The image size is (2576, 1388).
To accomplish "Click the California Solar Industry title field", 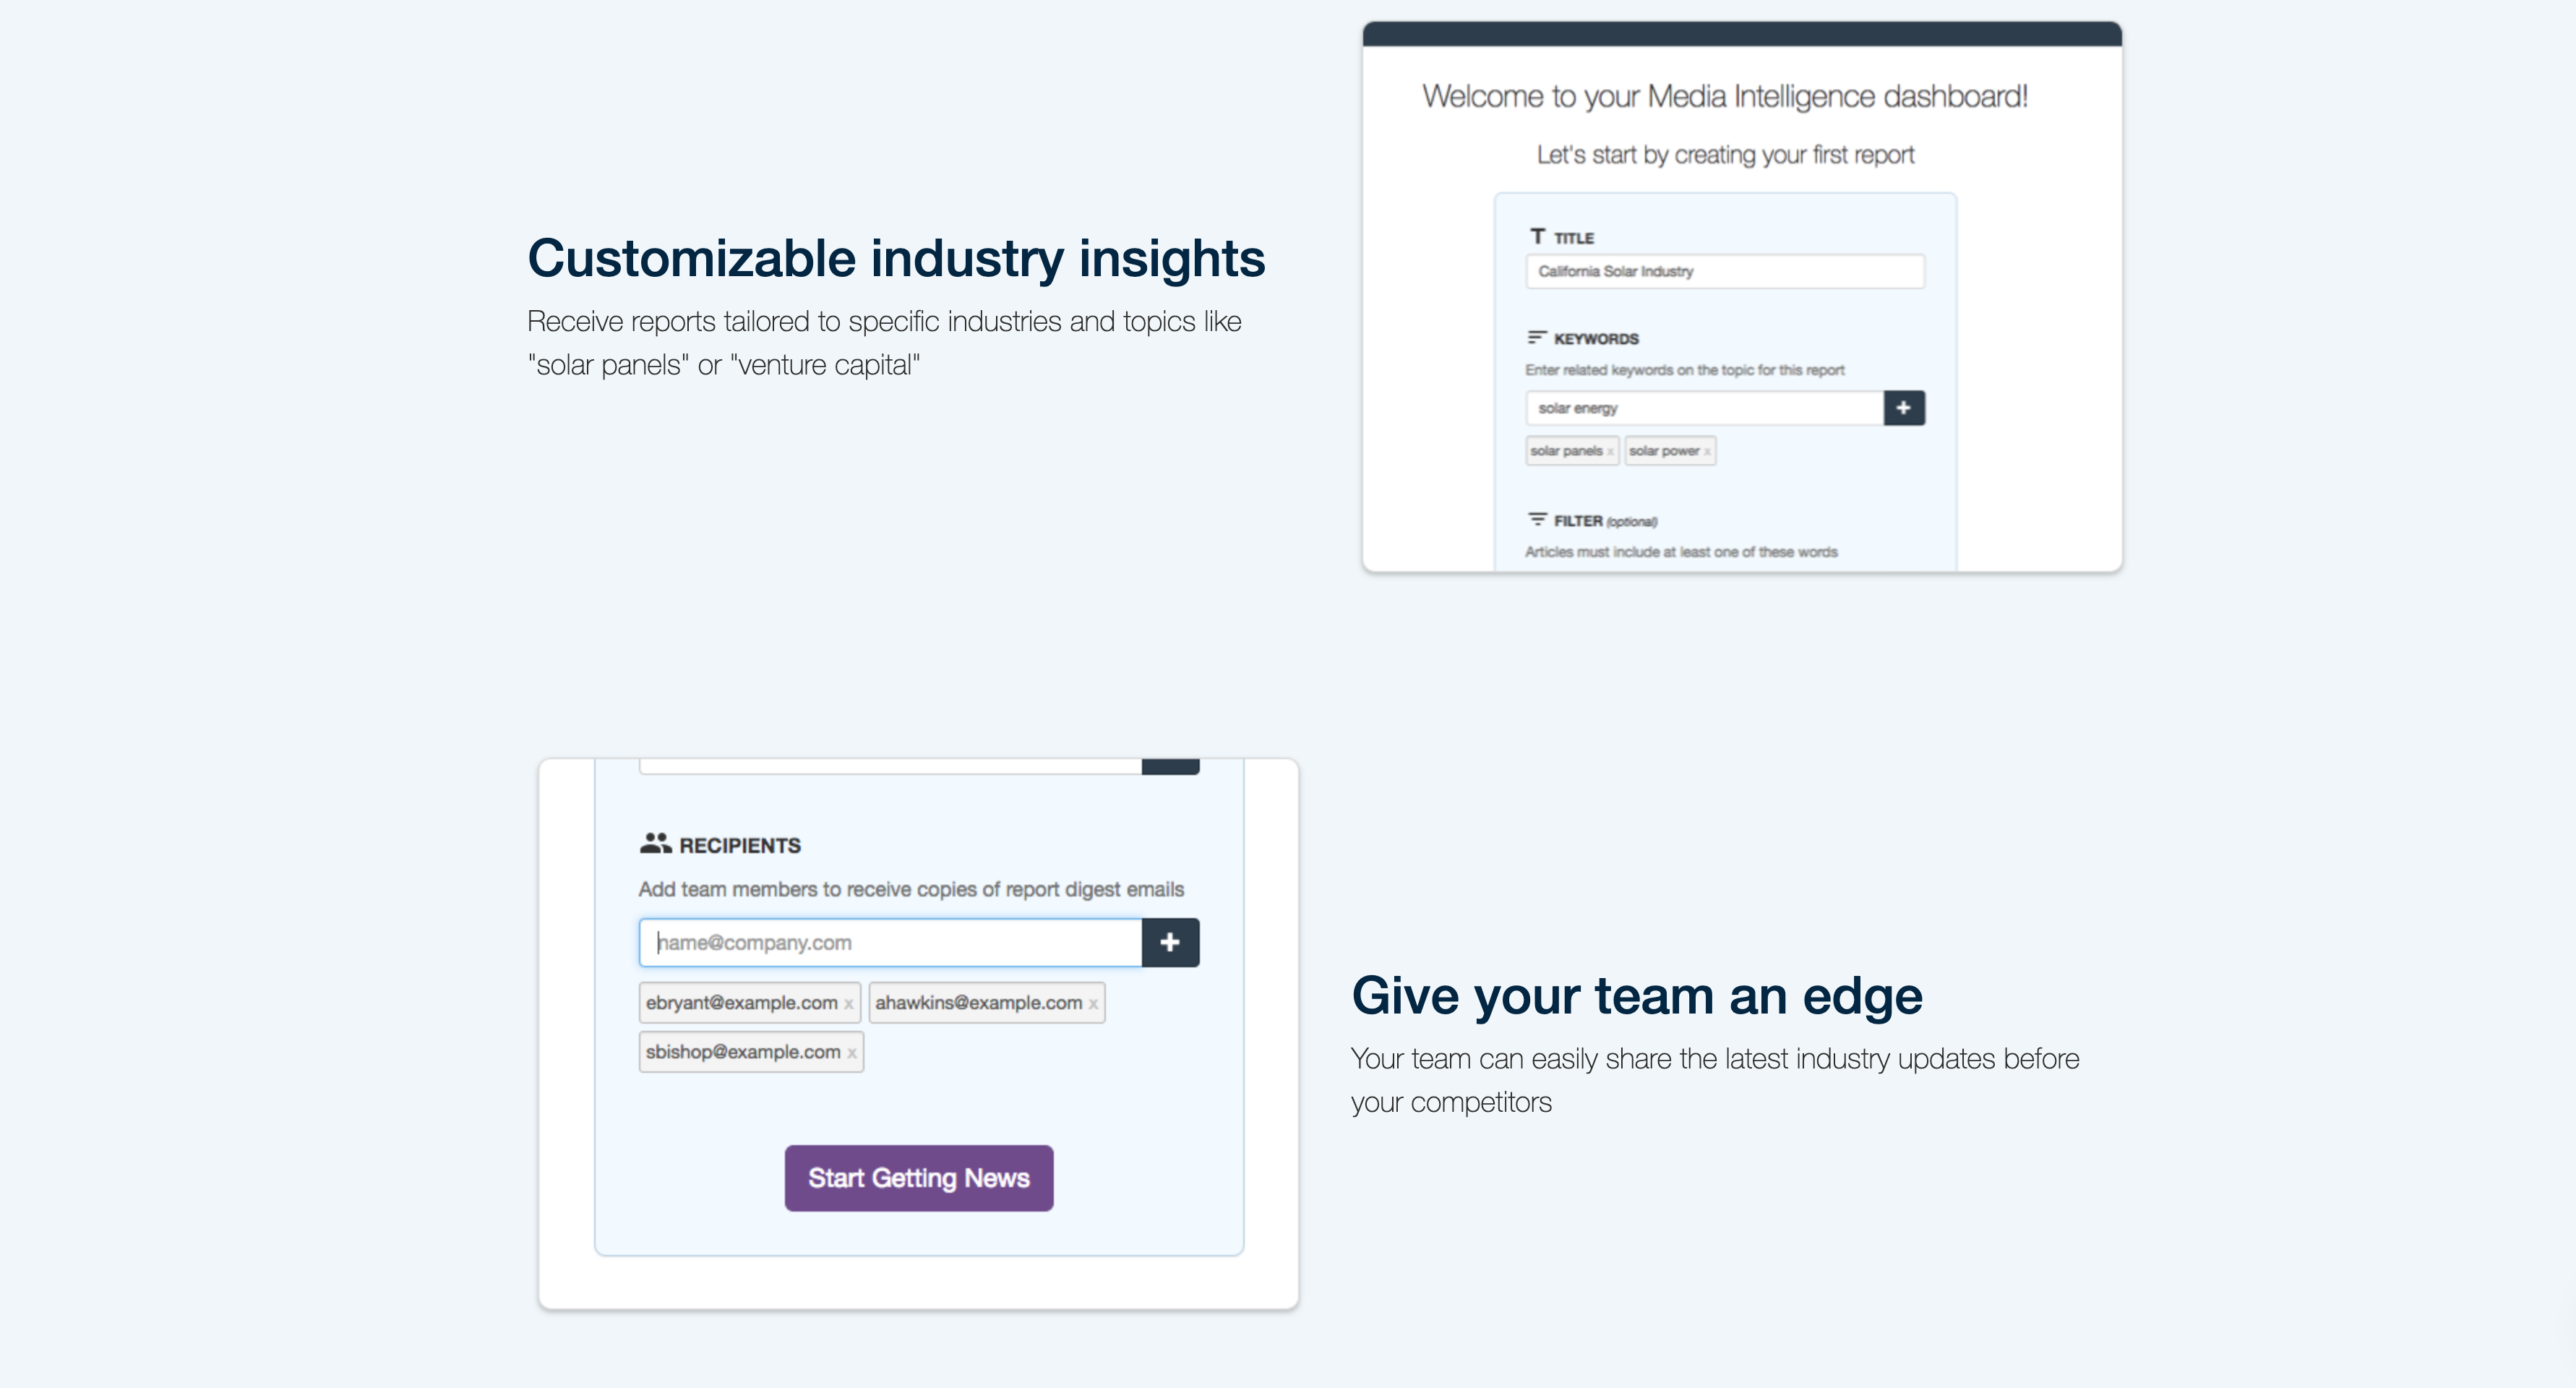I will [1725, 271].
